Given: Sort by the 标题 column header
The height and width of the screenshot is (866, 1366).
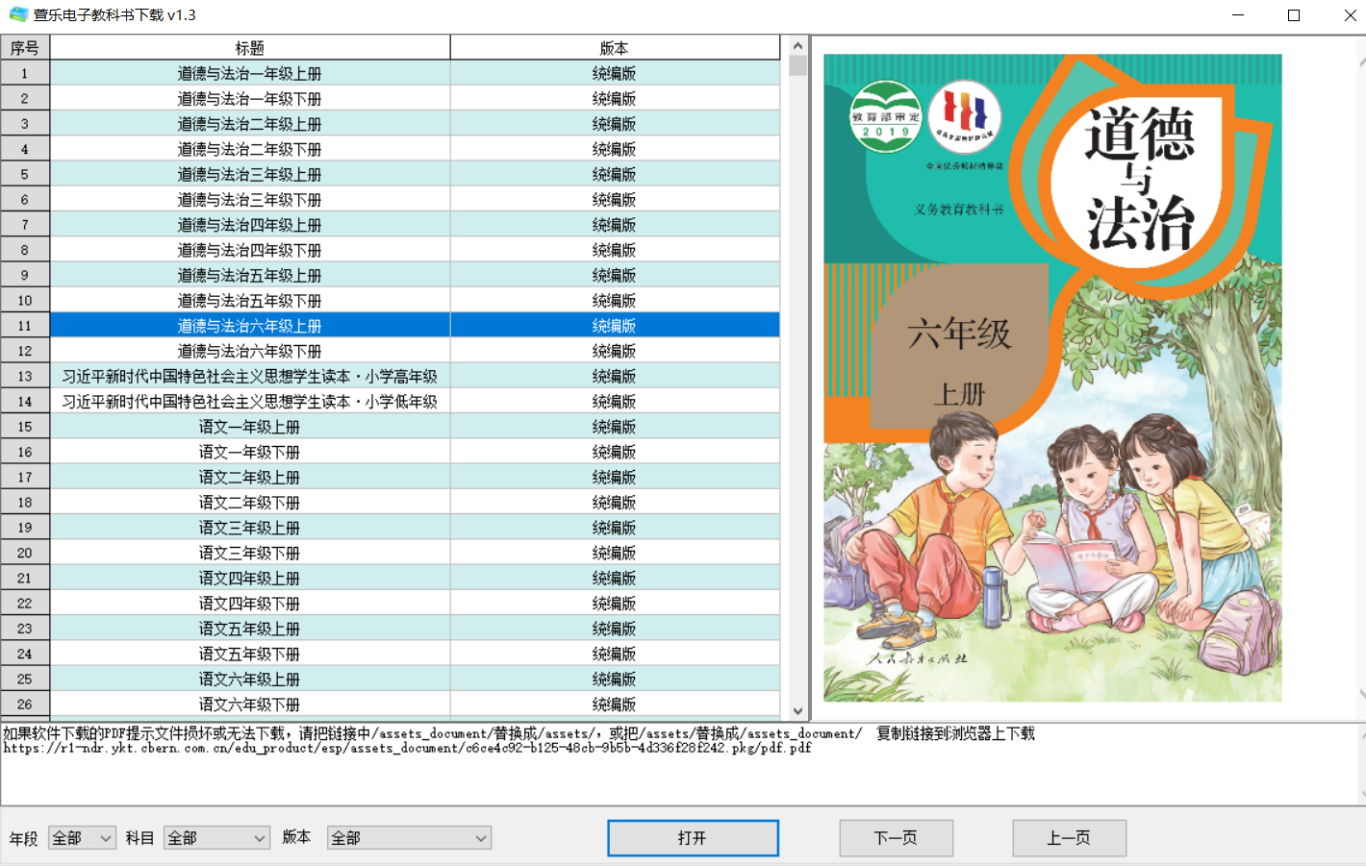Looking at the screenshot, I should (250, 48).
